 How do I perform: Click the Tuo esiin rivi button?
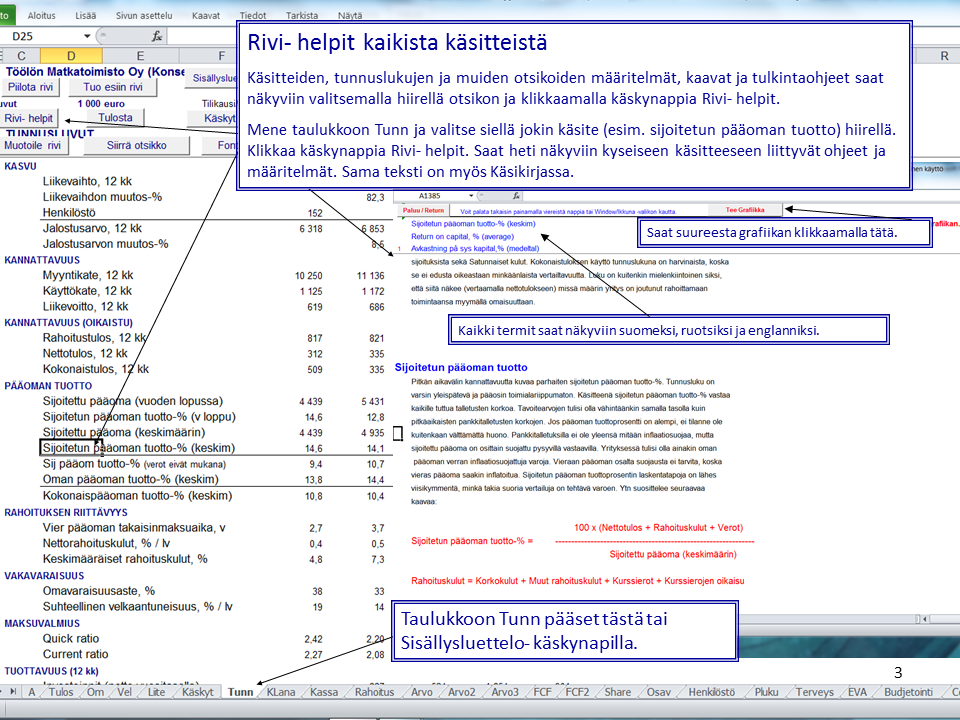click(113, 87)
